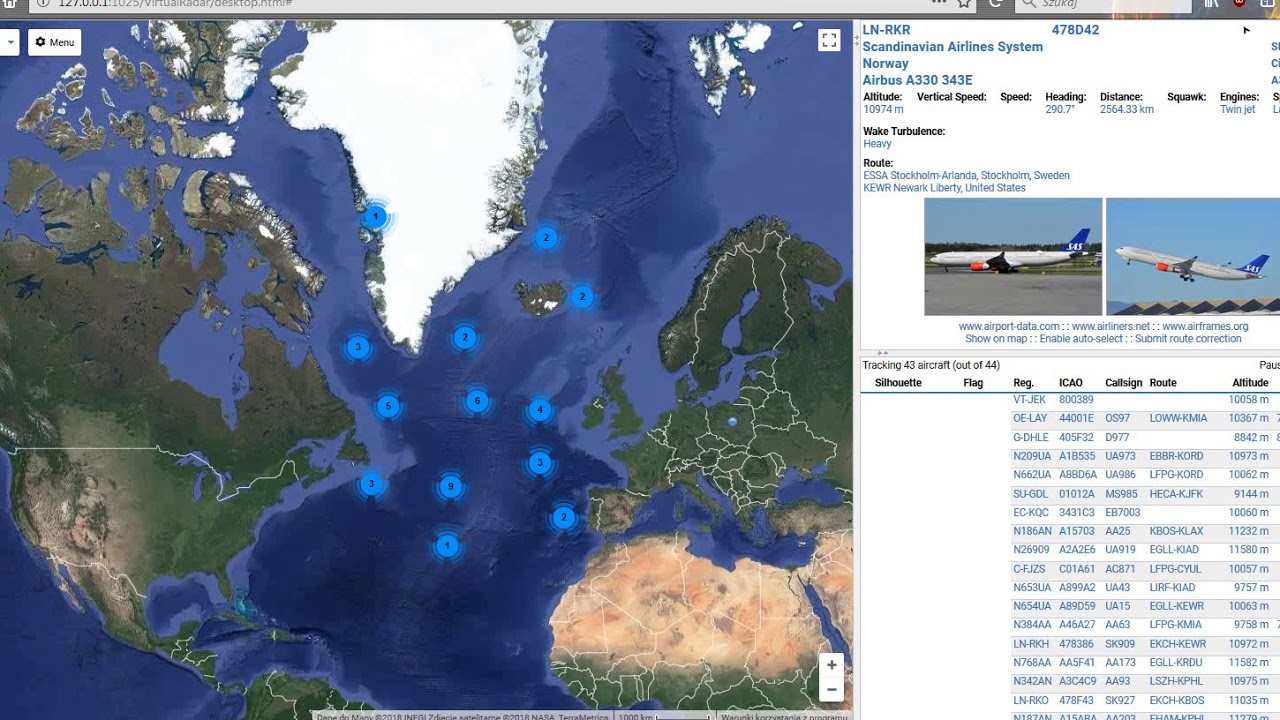The image size is (1280, 720).
Task: Open www.airport-data.com link
Action: 1009,326
